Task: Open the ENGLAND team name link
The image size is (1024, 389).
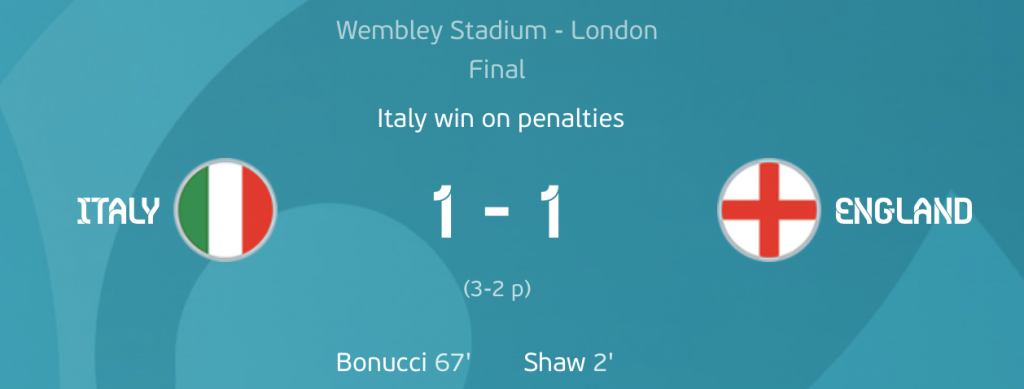Action: pos(904,211)
